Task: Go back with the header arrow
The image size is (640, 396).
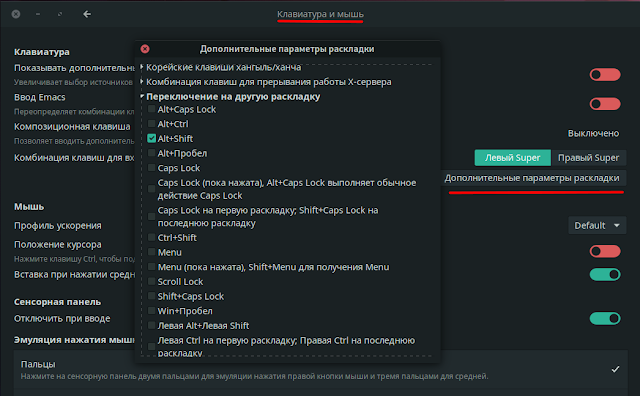Action: [87, 14]
